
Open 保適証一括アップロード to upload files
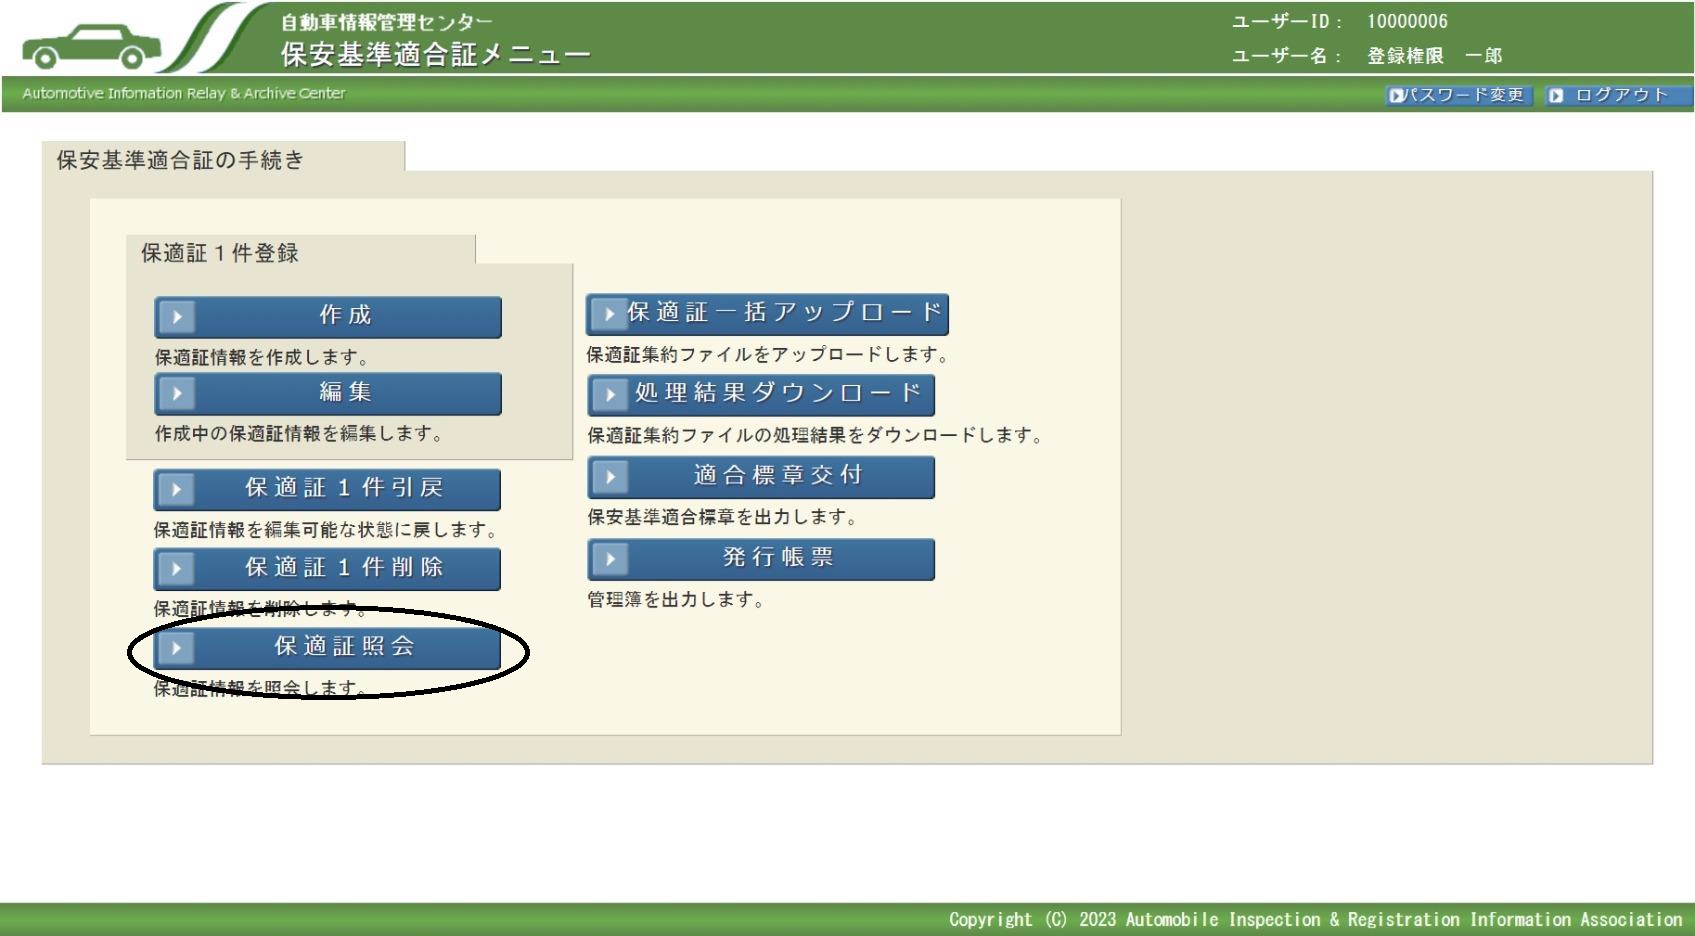tap(767, 314)
